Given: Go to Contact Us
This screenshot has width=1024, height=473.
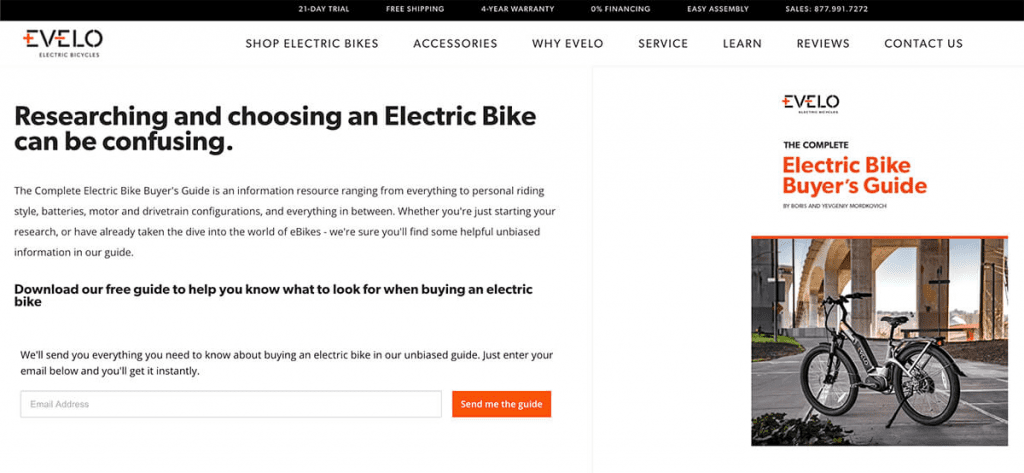Looking at the screenshot, I should (923, 44).
